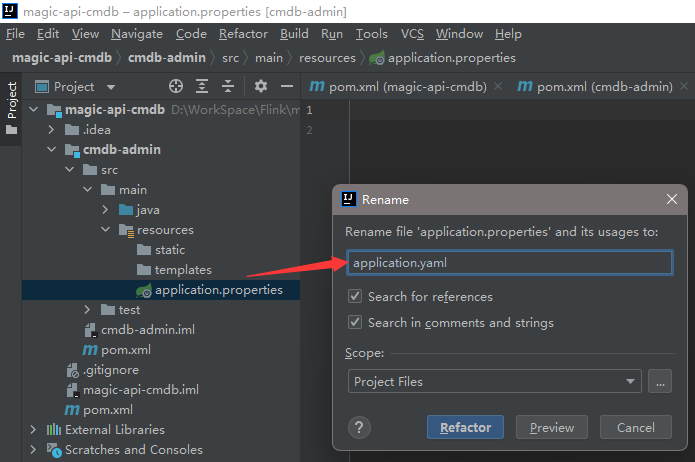
Task: Click the Rename dialog help button
Action: [x=360, y=427]
